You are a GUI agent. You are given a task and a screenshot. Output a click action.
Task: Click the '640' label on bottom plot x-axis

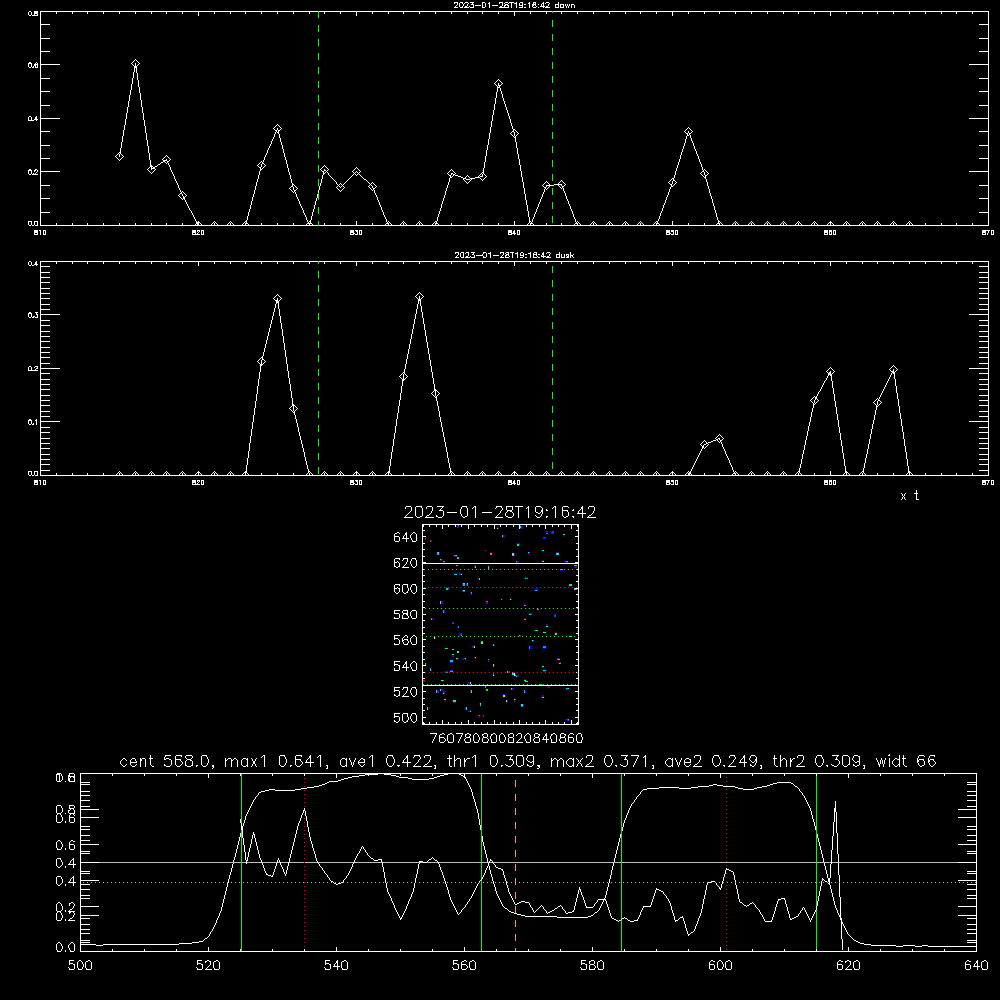pos(976,966)
